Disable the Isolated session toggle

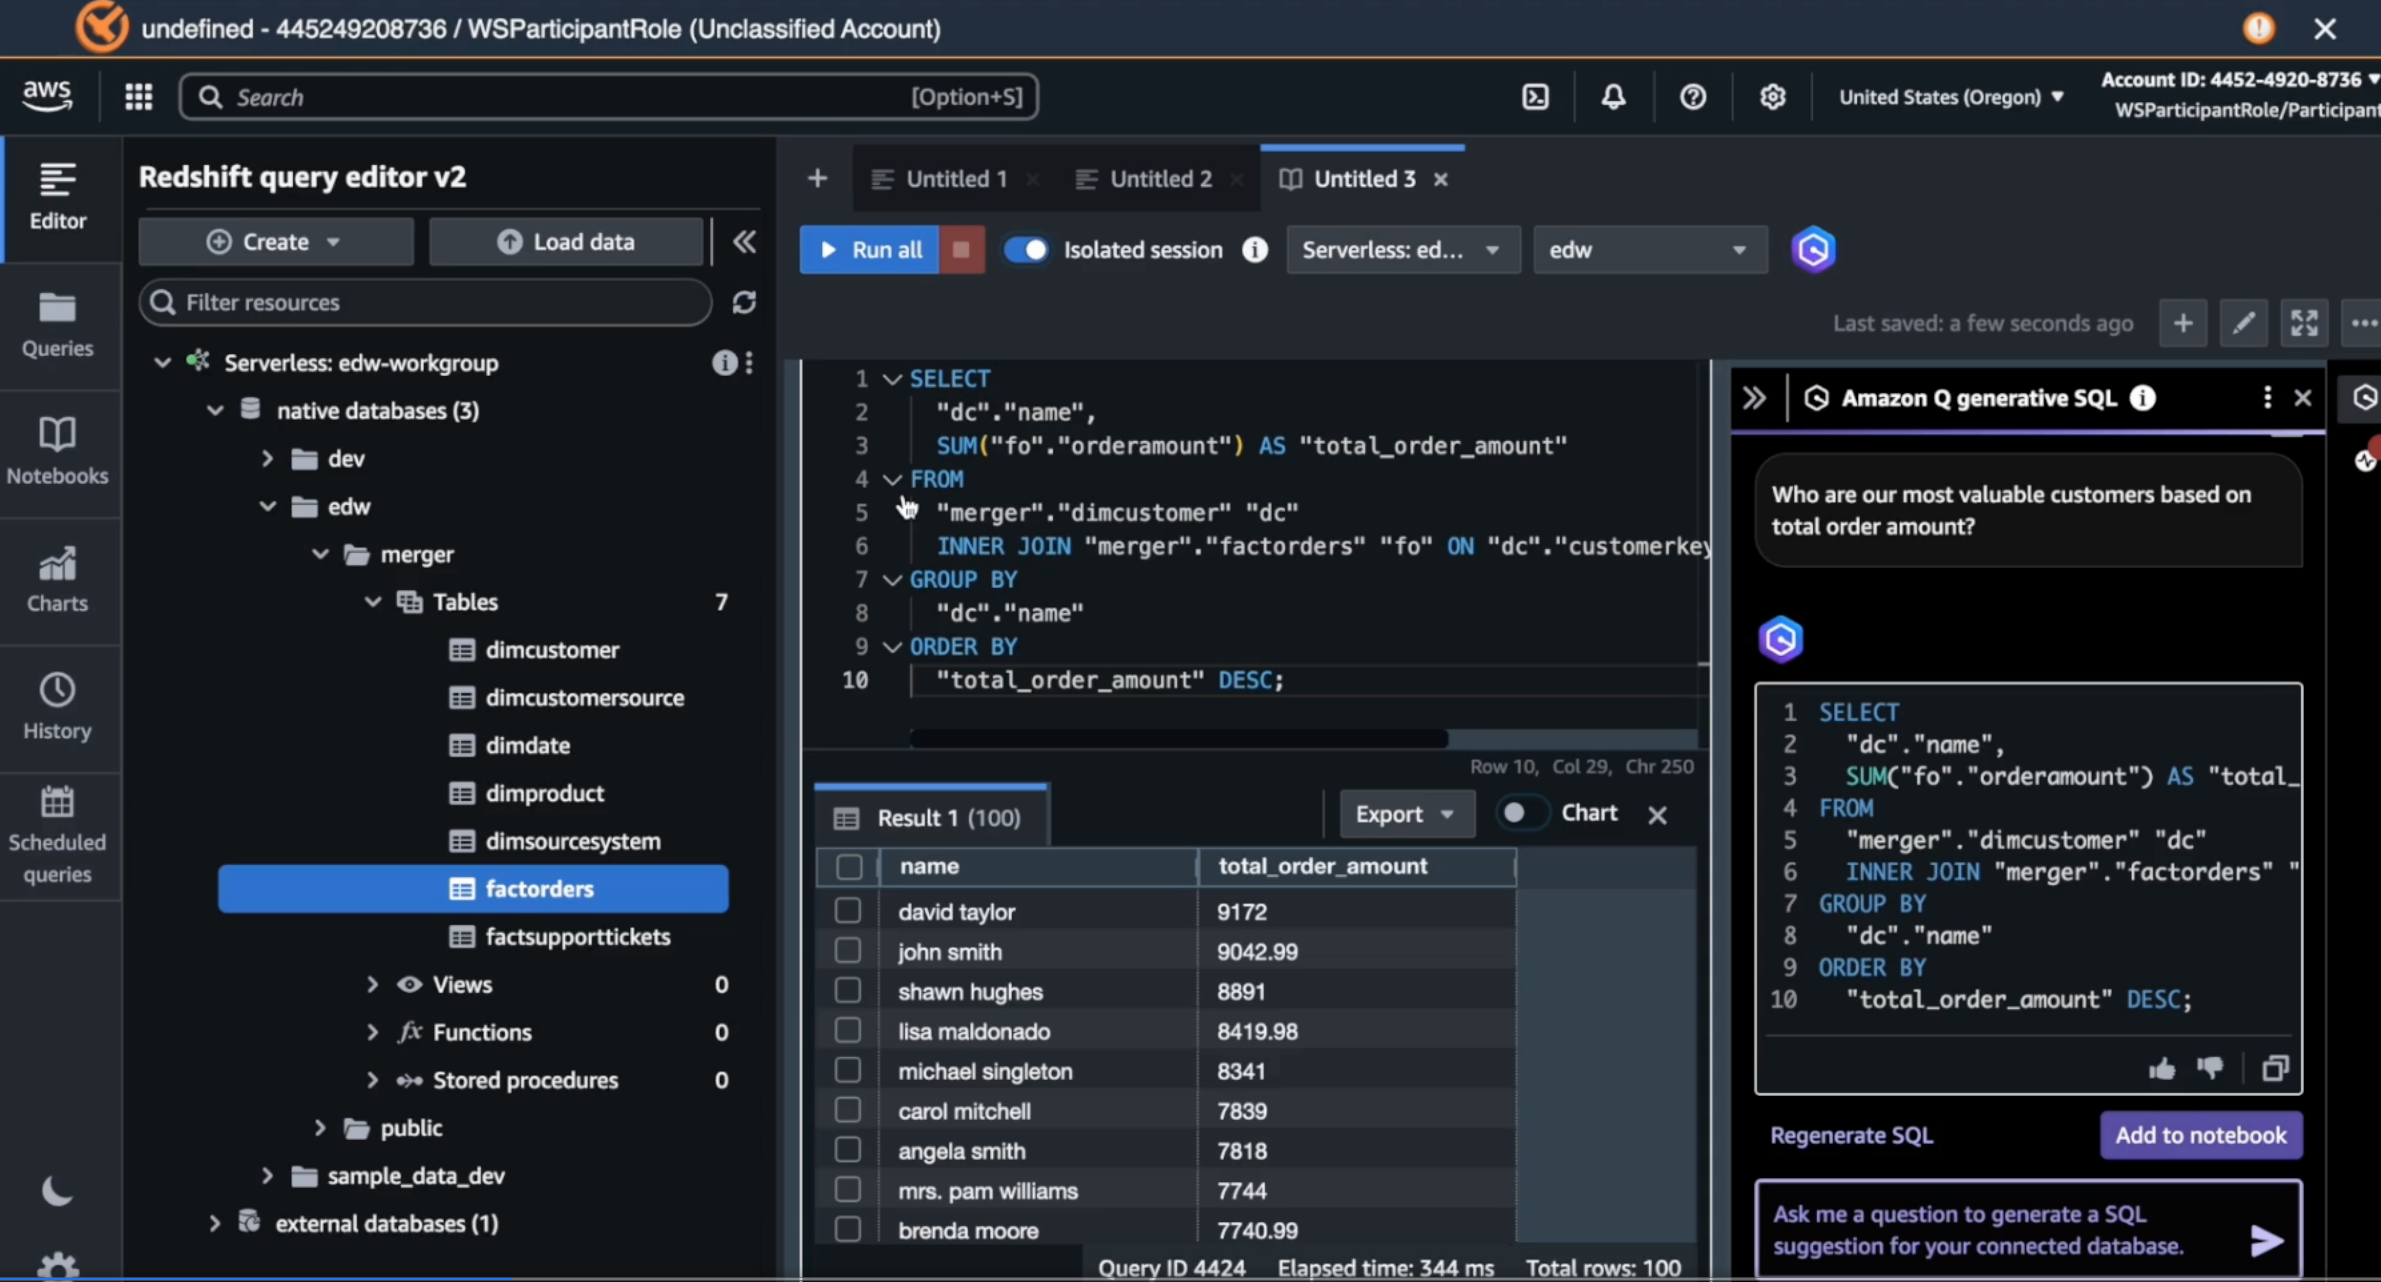pyautogui.click(x=1026, y=249)
